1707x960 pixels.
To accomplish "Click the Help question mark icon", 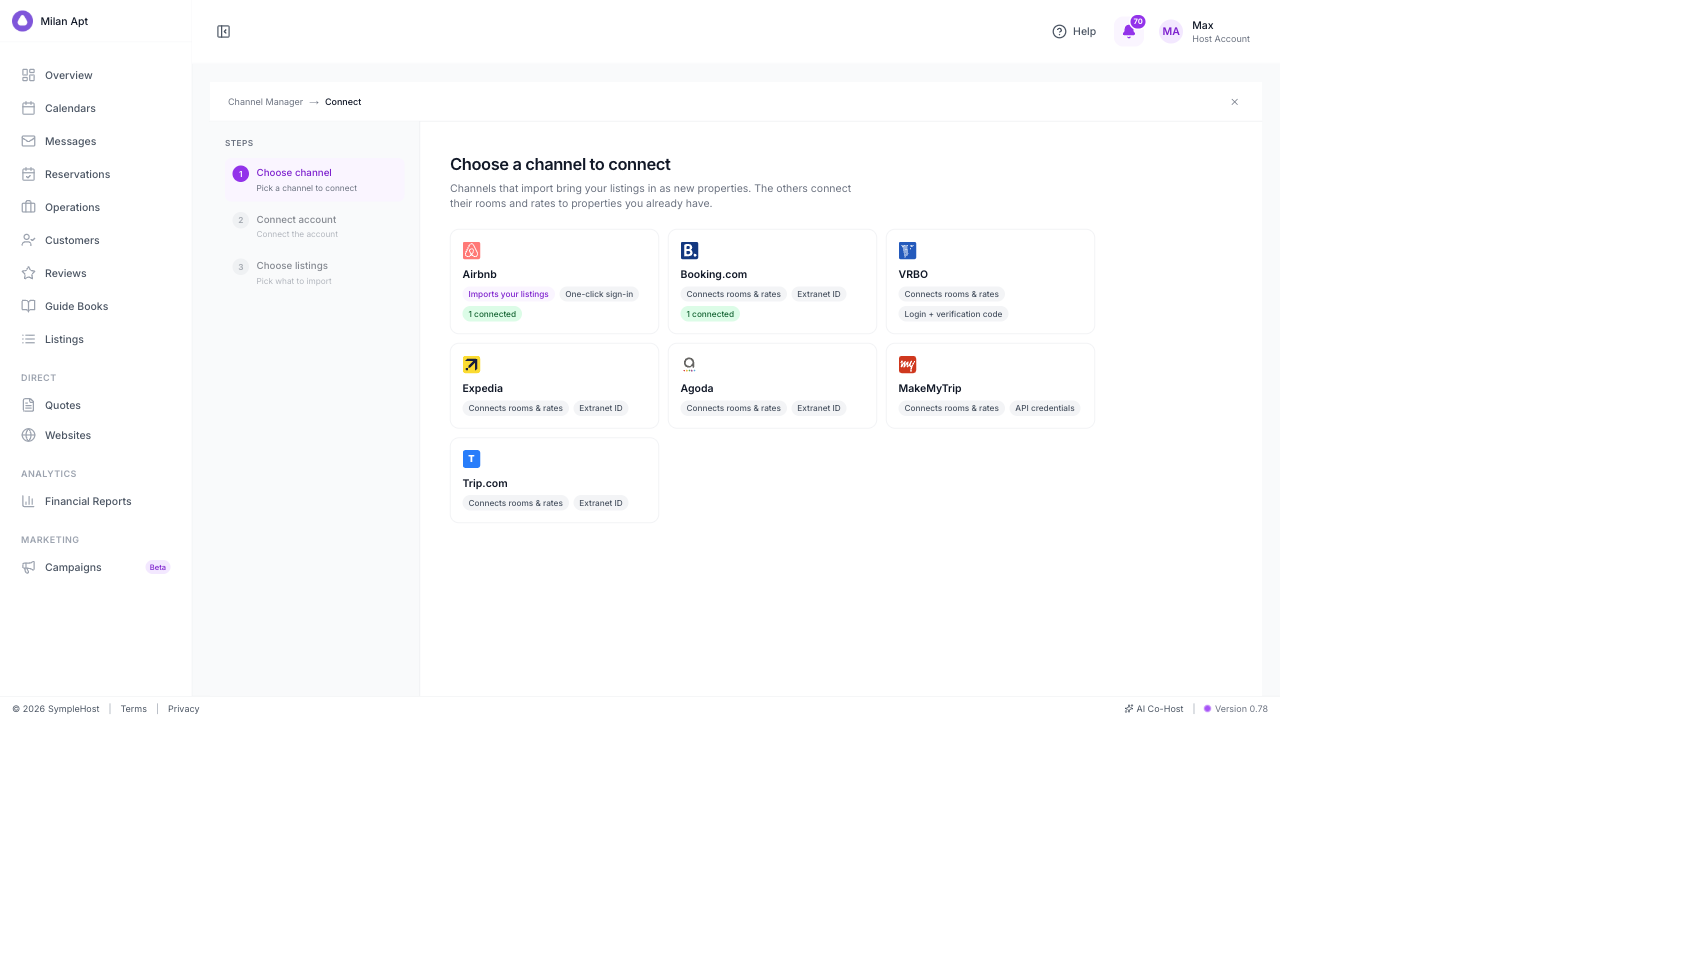I will 1059,32.
